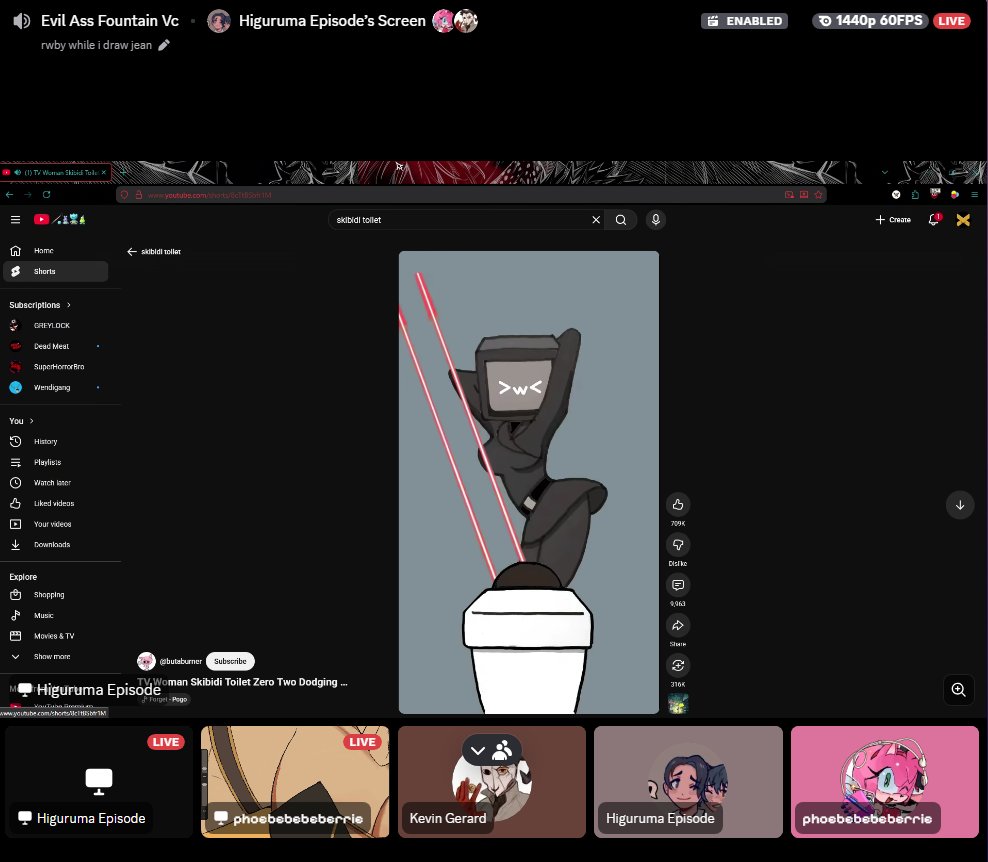Click the Create button

[x=893, y=219]
